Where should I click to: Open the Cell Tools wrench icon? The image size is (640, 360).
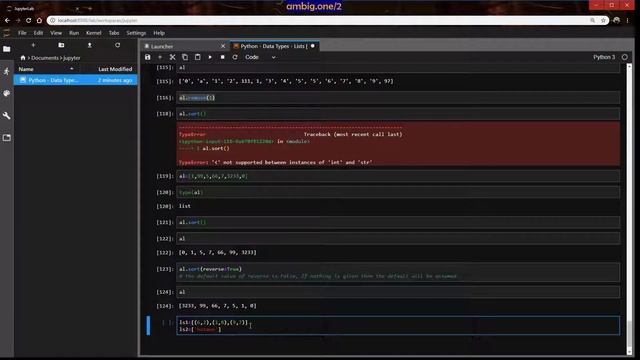tap(7, 116)
